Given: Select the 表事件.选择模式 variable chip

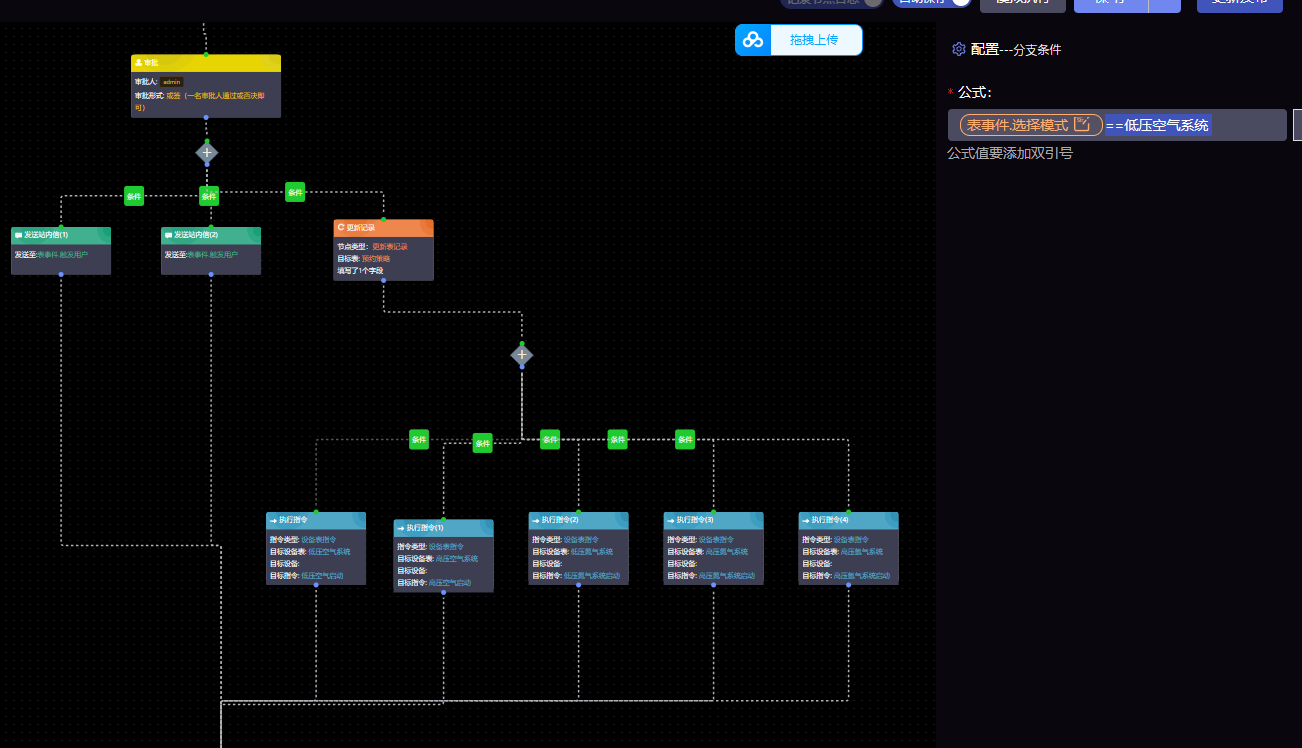Looking at the screenshot, I should coord(1031,125).
